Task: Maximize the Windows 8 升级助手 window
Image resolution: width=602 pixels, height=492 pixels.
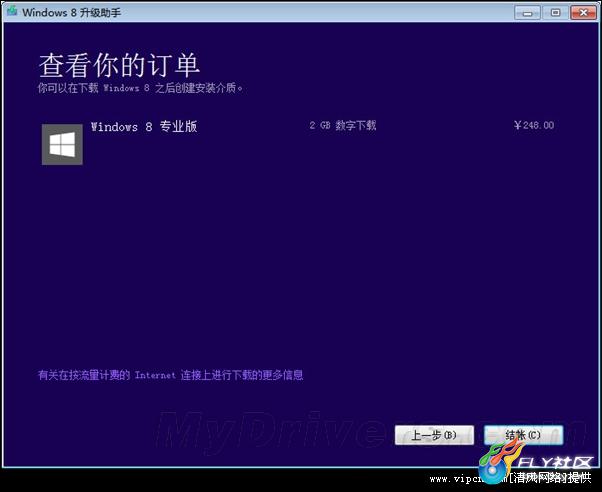Action: click(555, 13)
